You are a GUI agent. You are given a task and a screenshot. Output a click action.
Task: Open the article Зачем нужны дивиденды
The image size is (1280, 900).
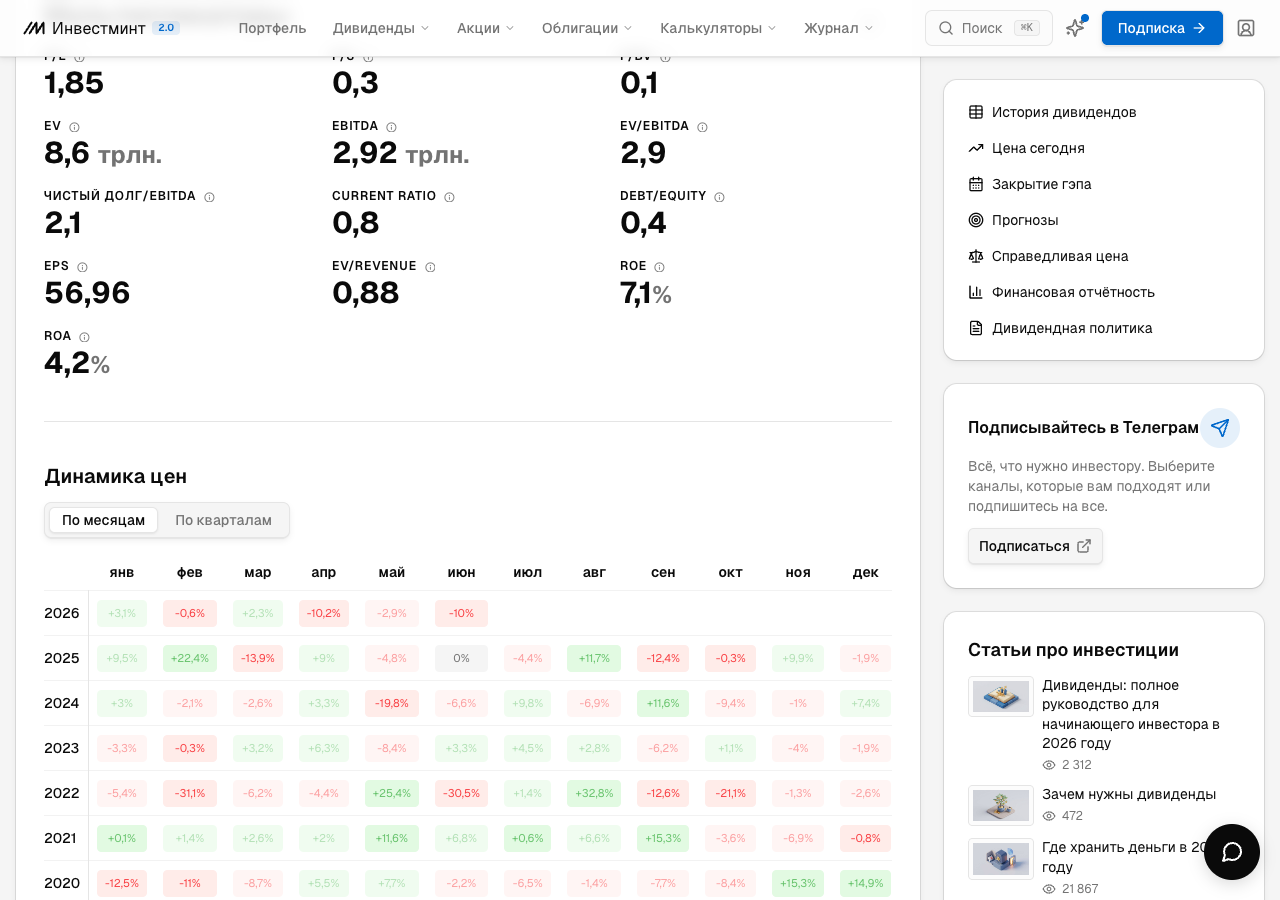pos(1129,794)
